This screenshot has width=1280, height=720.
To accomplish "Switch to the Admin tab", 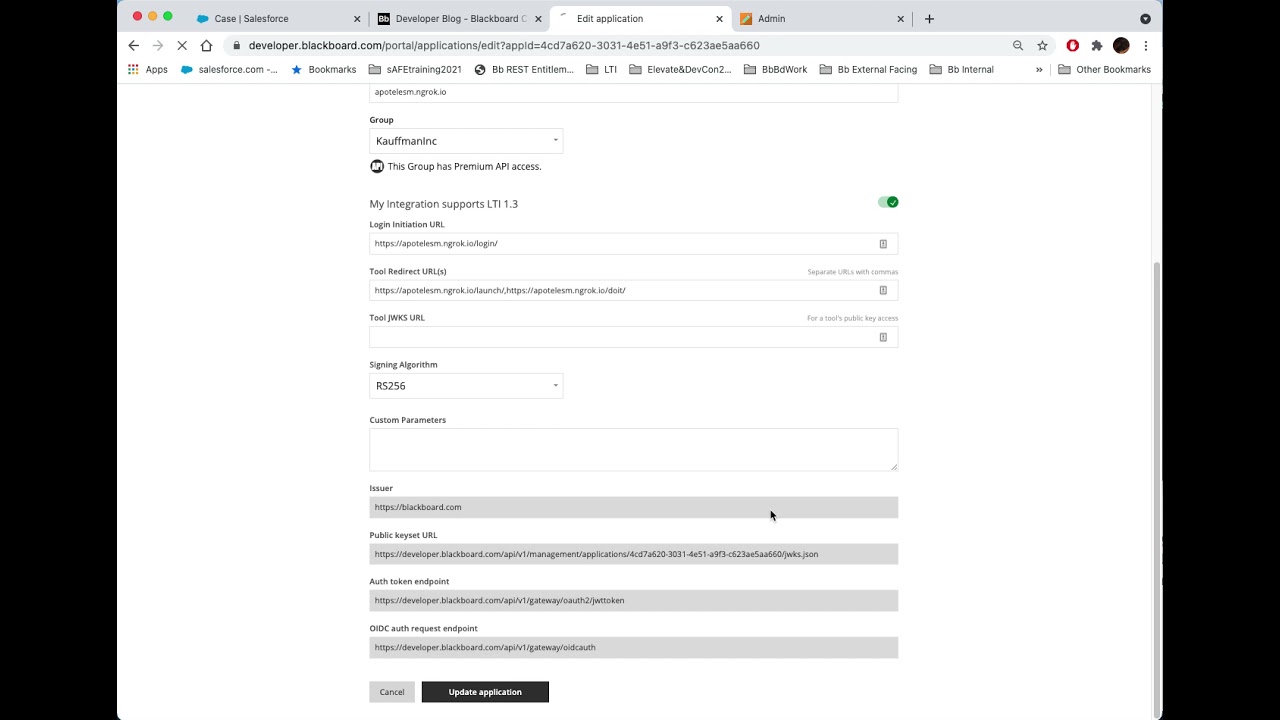I will click(820, 19).
